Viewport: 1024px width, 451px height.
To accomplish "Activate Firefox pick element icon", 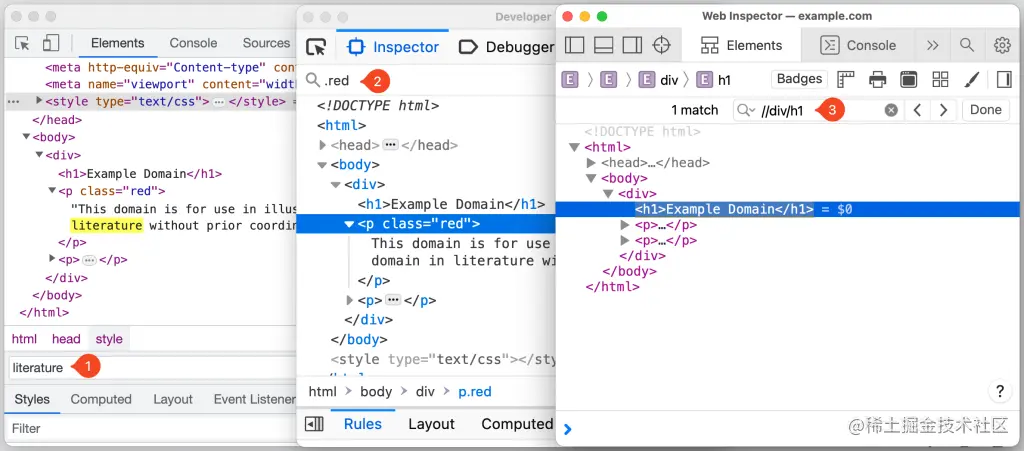I will tap(316, 47).
